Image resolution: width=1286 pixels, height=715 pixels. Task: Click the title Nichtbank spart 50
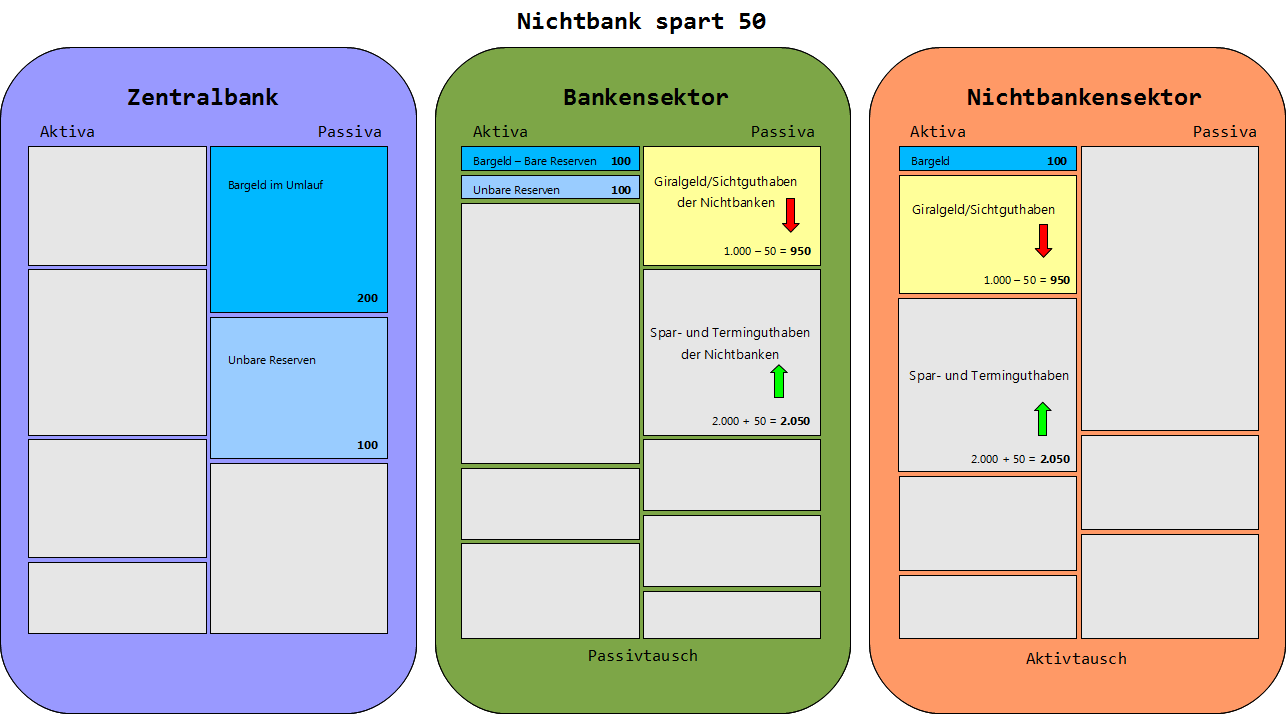point(643,20)
